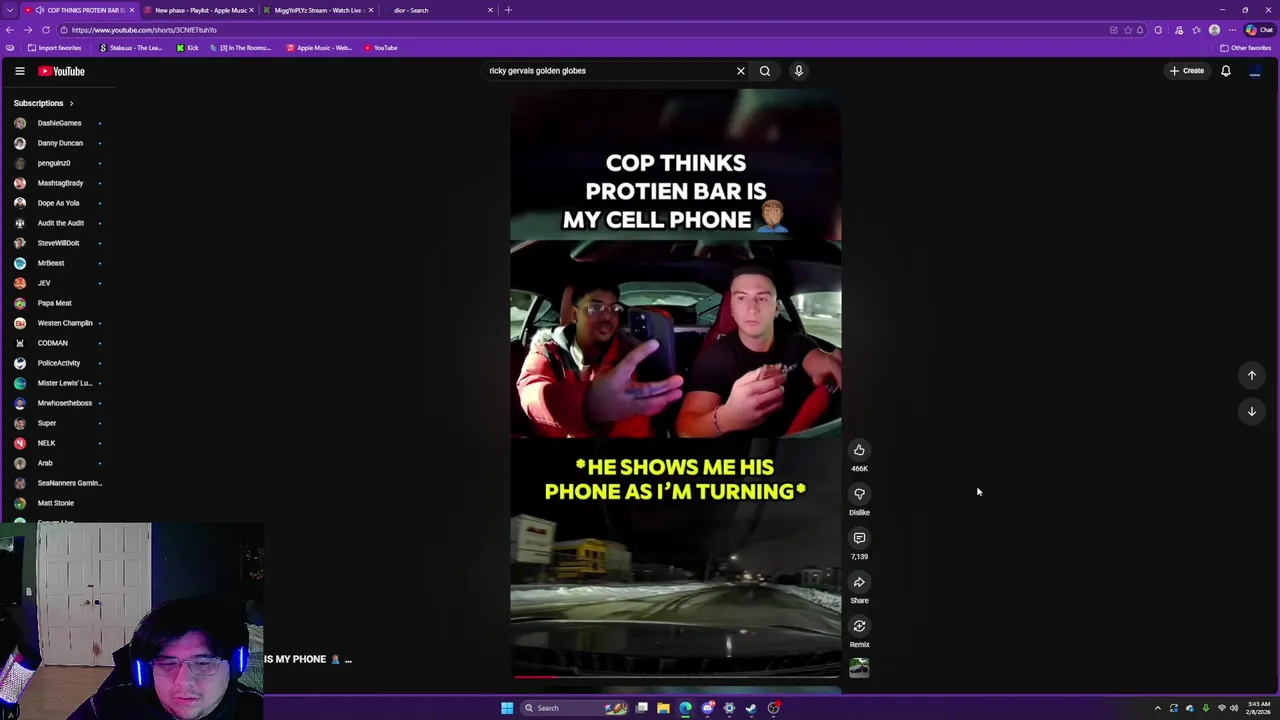
Task: Submit search with magnifier icon
Action: pyautogui.click(x=765, y=71)
